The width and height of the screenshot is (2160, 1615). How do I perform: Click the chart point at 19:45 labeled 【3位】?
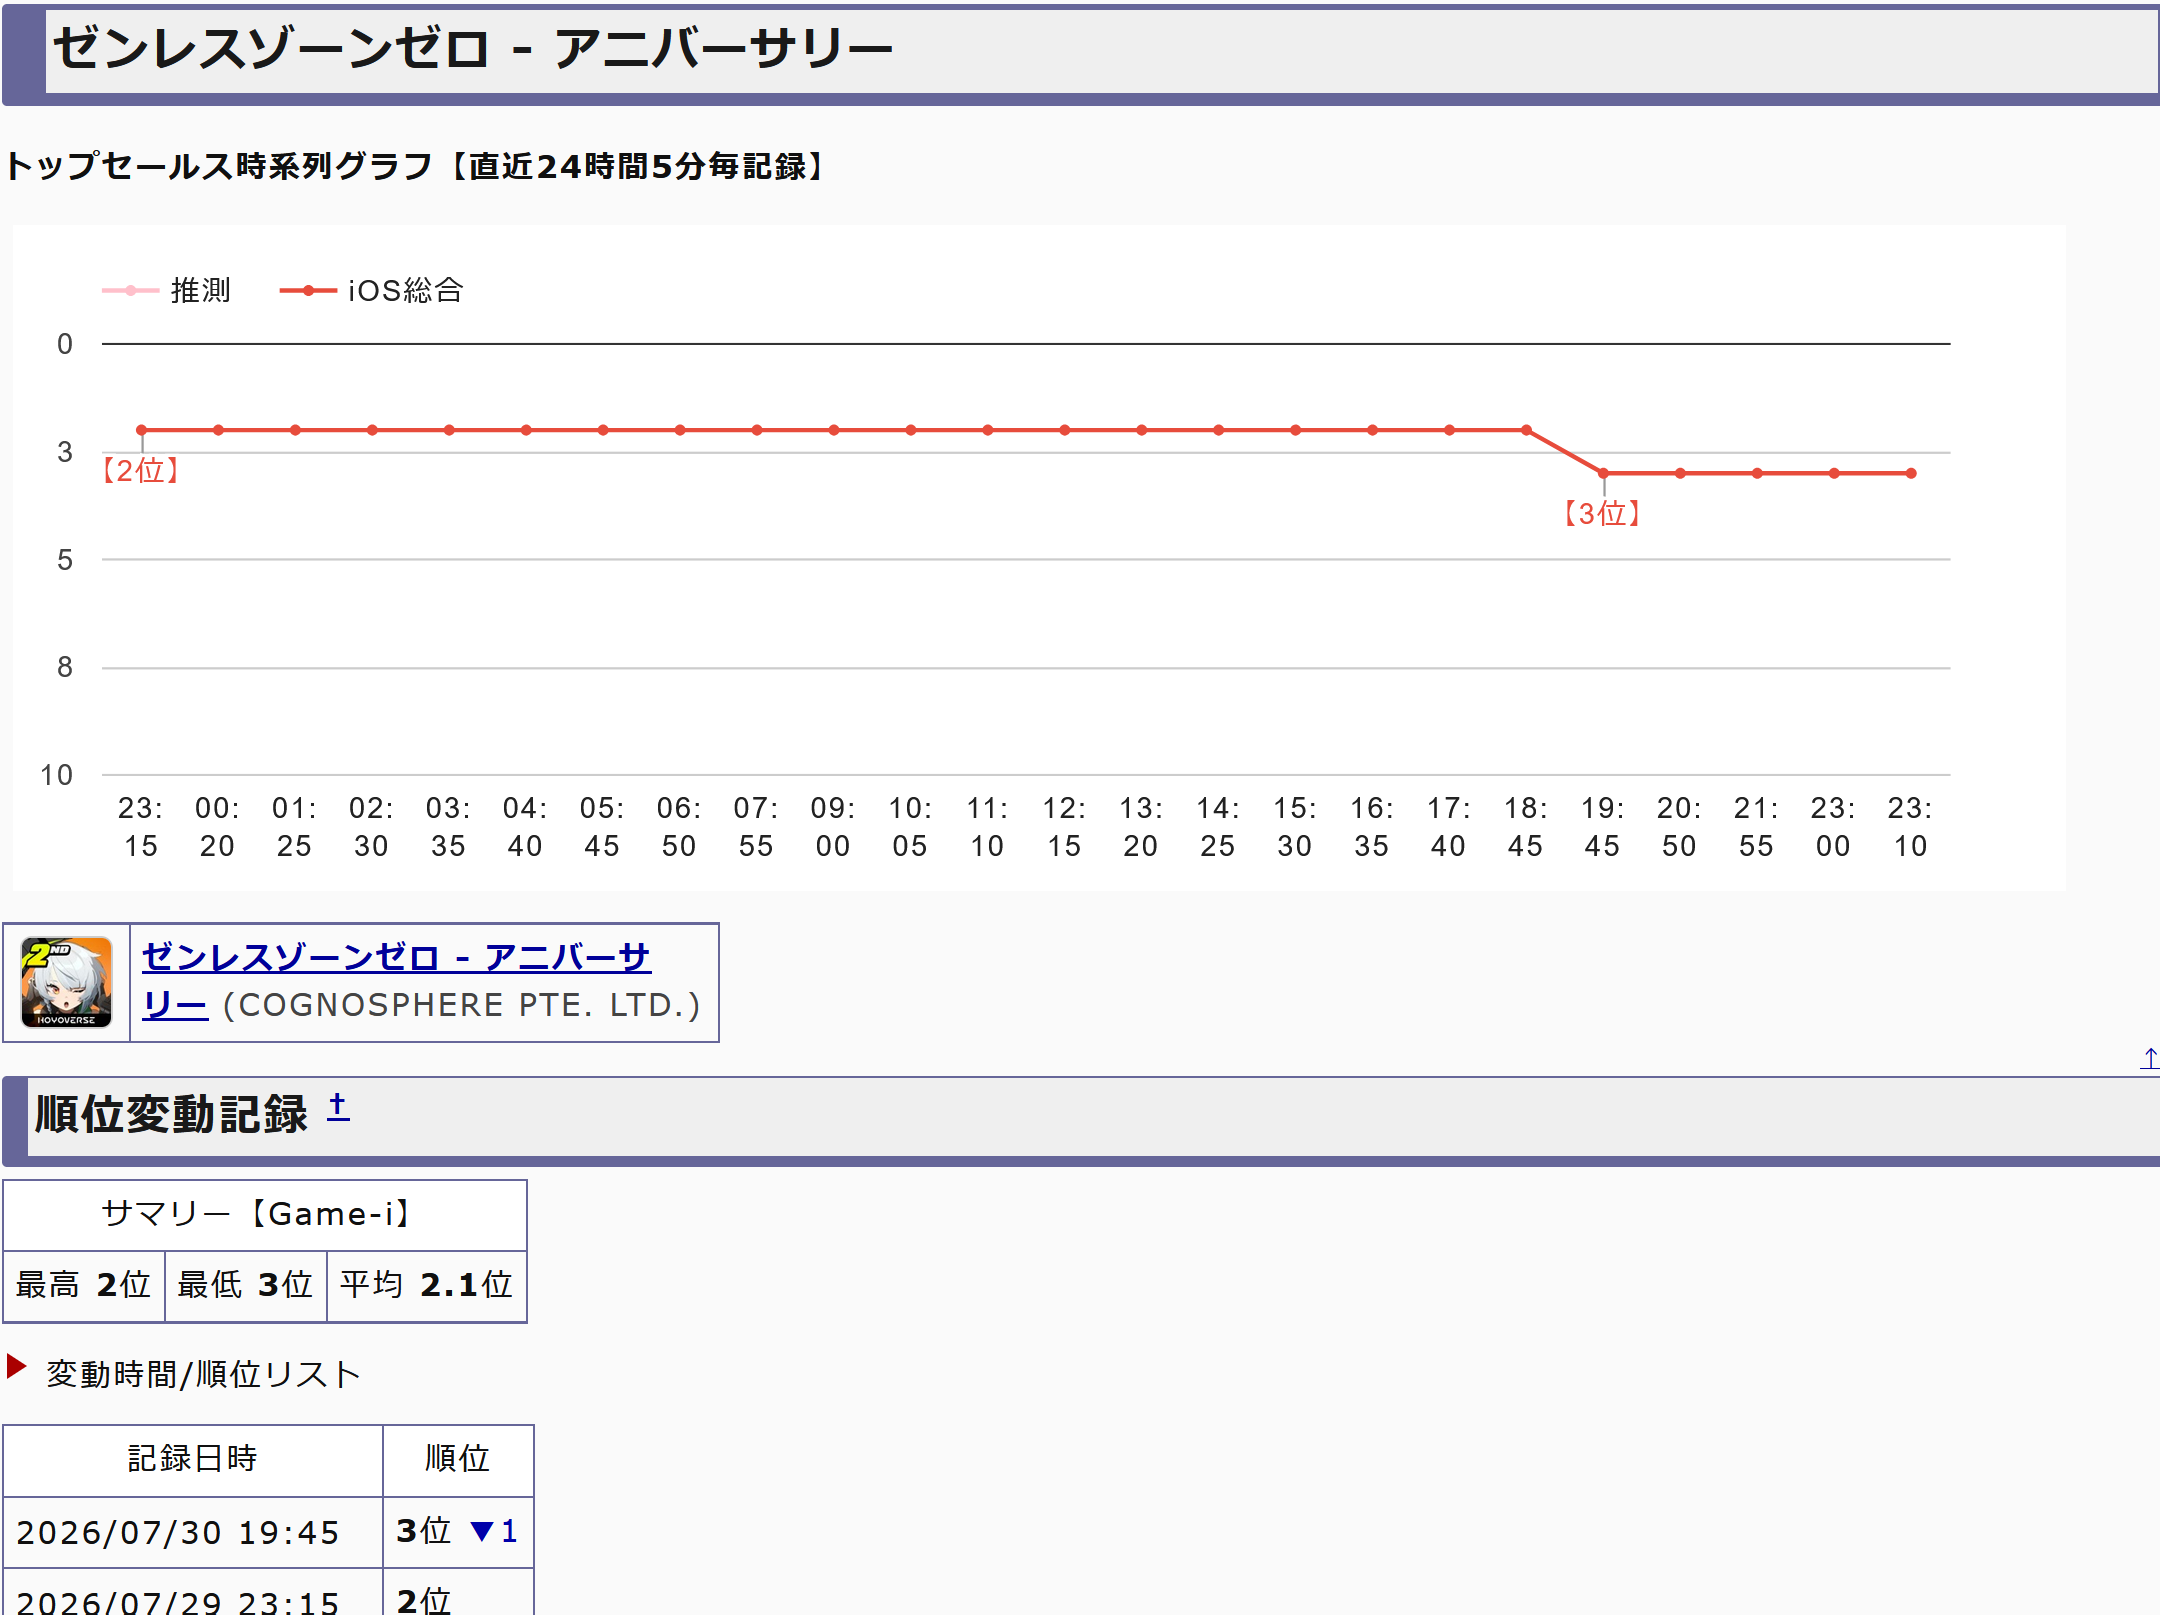(1603, 473)
